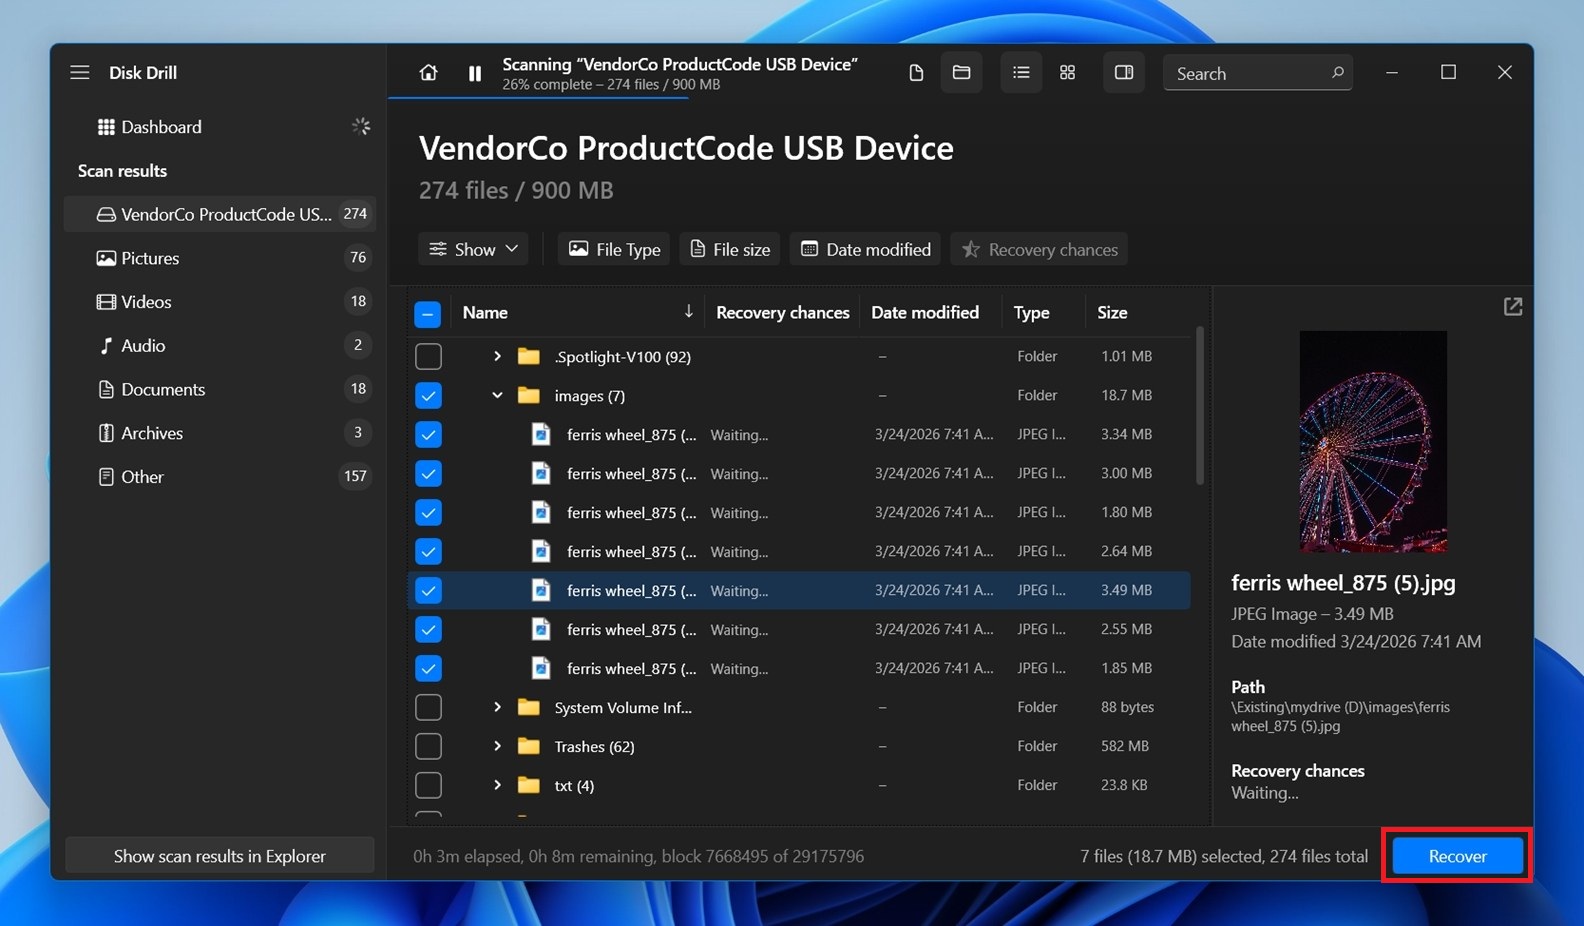
Task: Click the Other category icon
Action: [106, 477]
